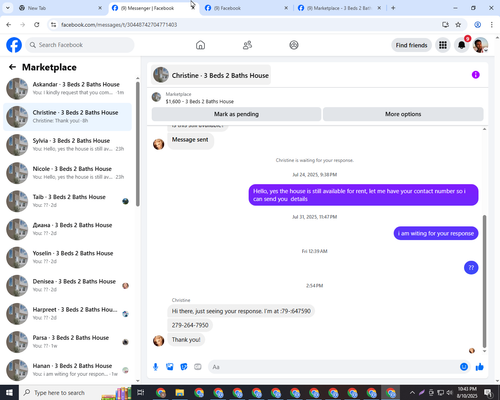Open the notifications bell
This screenshot has height=400, width=500.
(x=462, y=45)
